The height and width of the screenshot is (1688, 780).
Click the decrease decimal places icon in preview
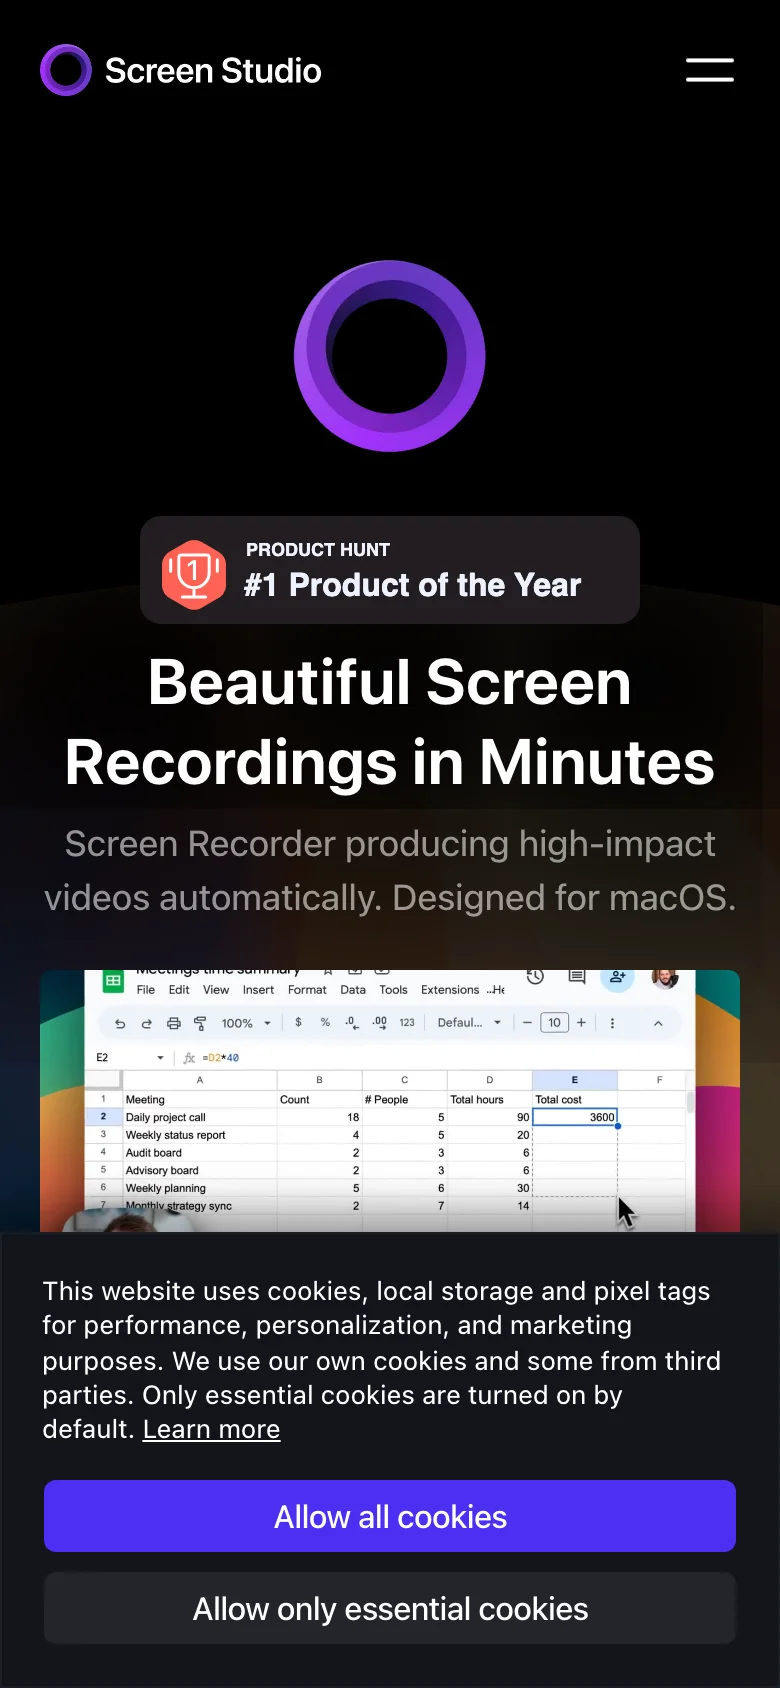(352, 1022)
